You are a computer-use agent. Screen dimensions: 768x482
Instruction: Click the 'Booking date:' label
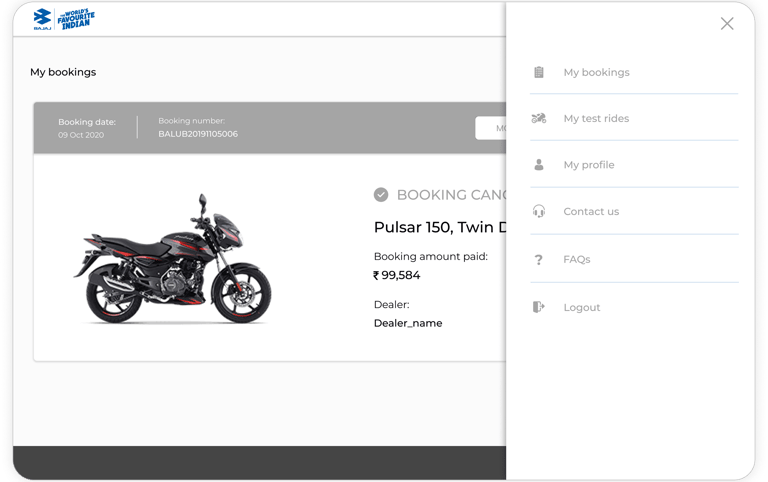click(87, 122)
